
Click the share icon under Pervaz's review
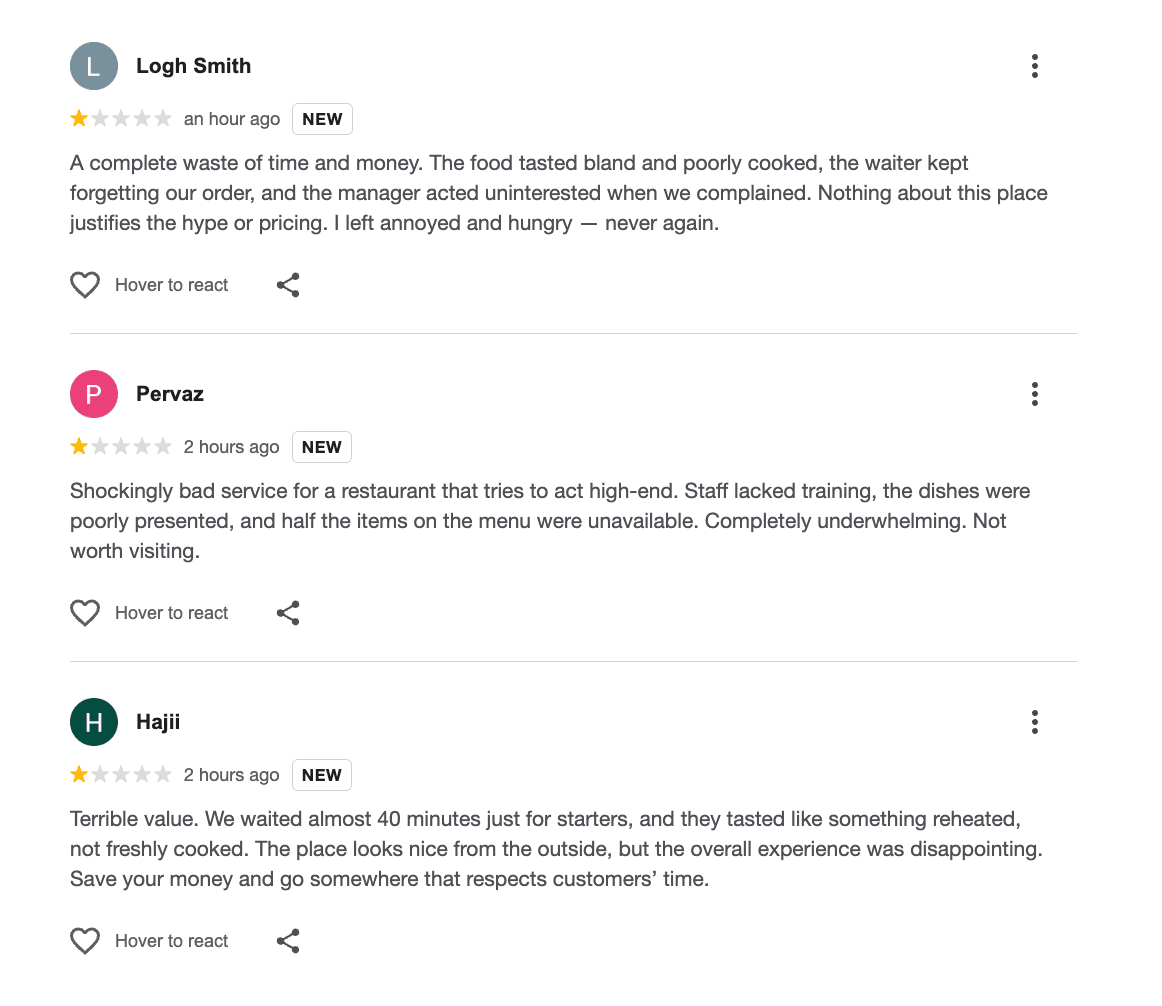tap(288, 613)
